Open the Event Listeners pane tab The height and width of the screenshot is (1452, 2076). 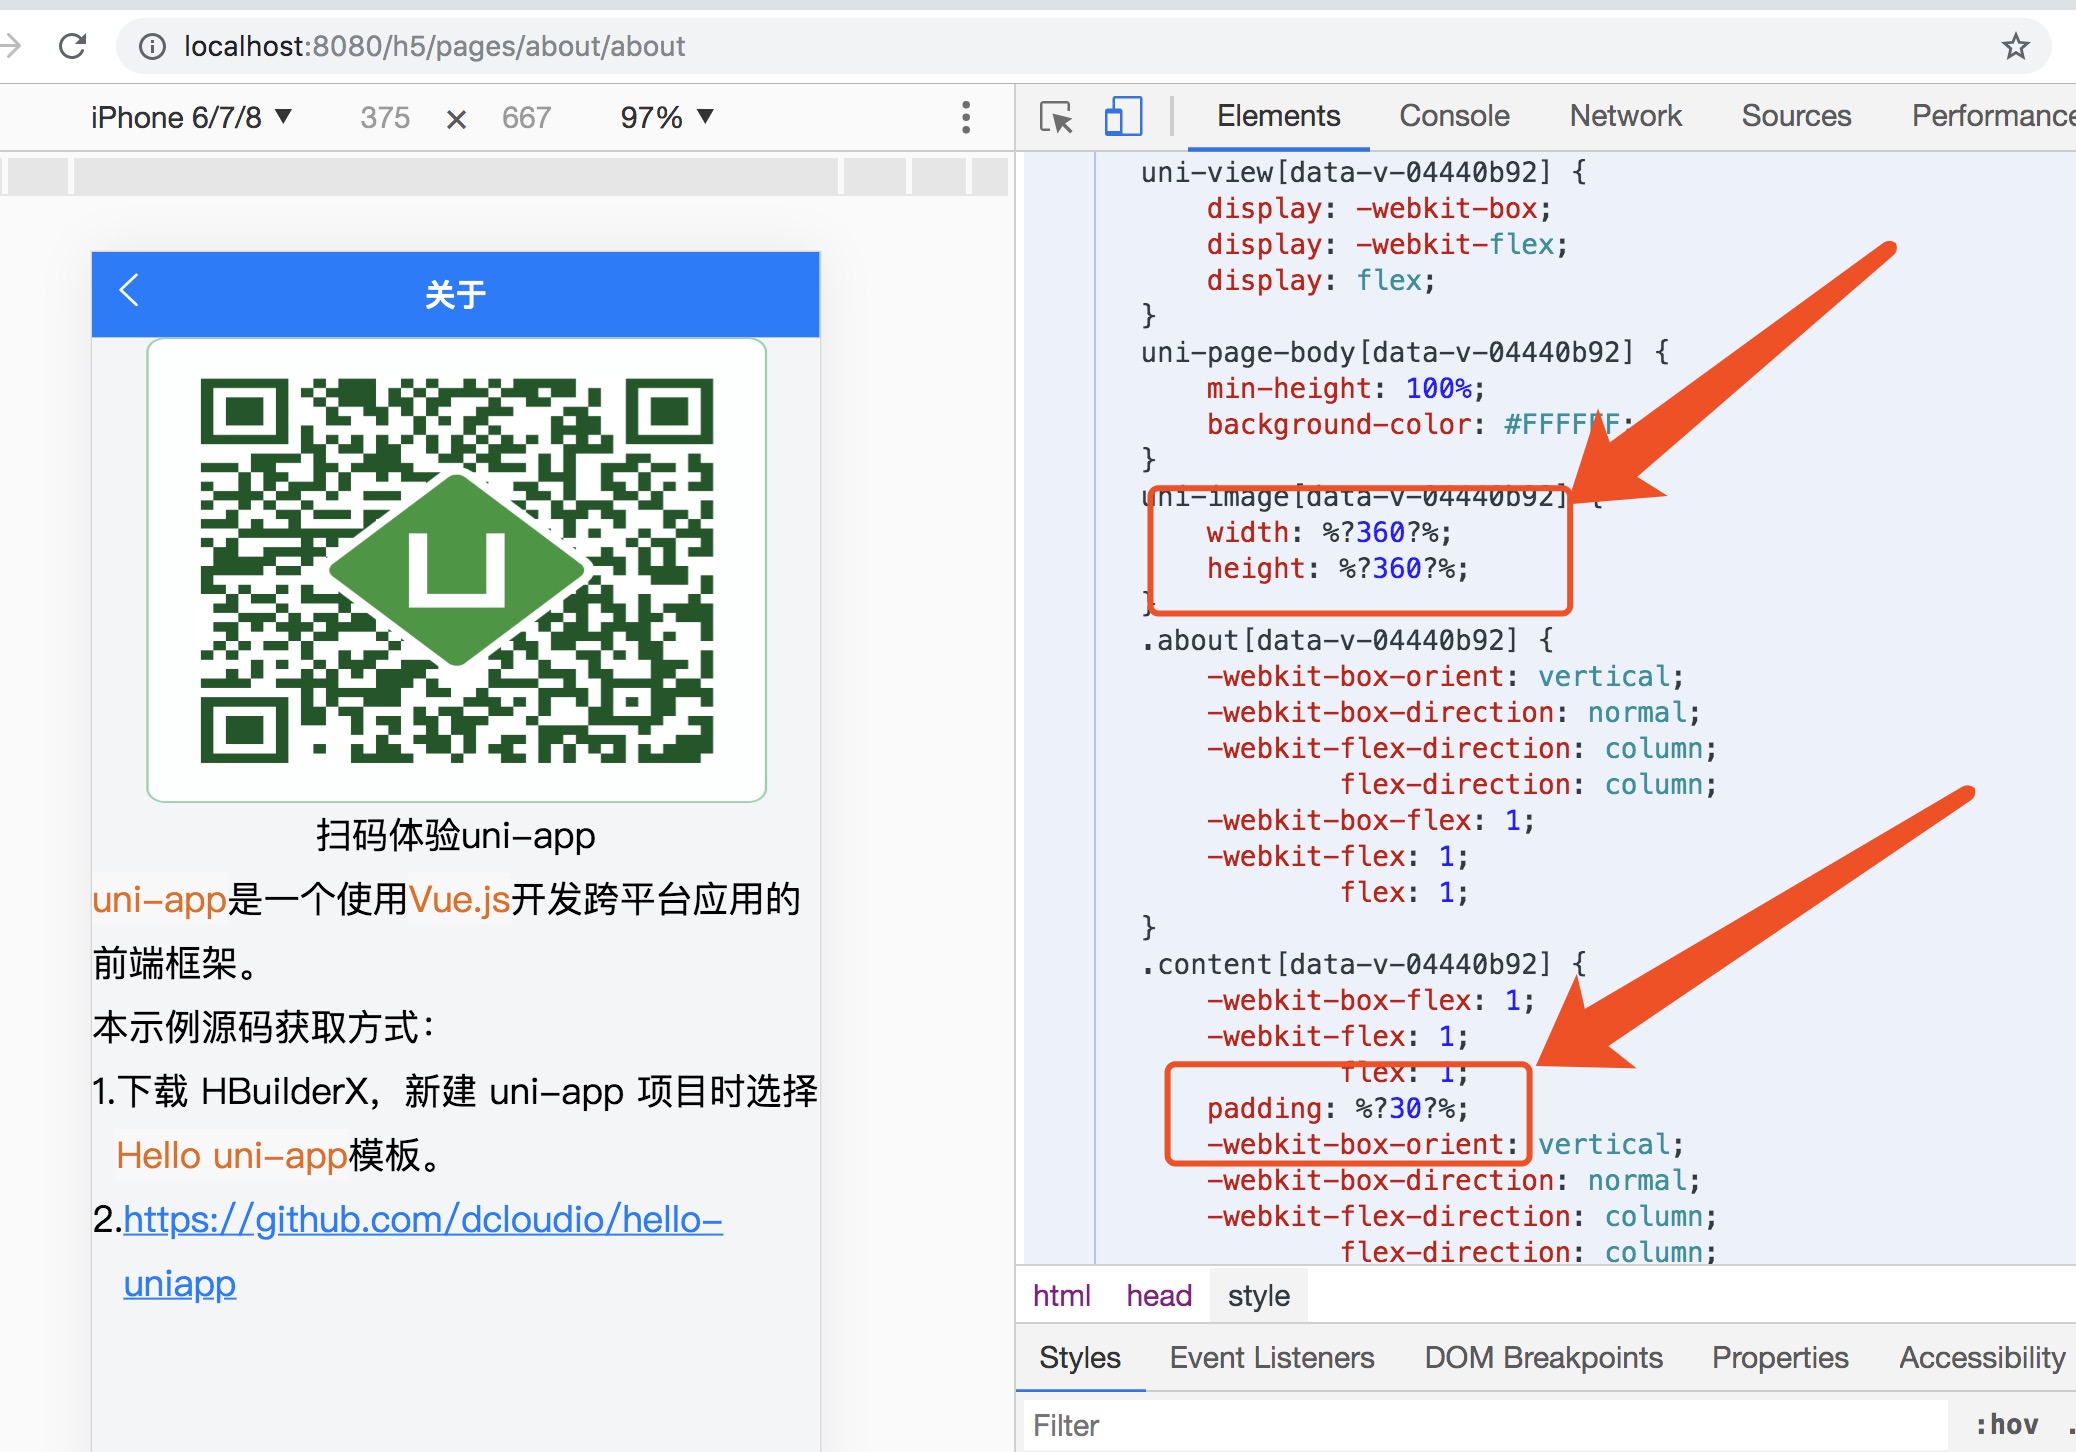tap(1271, 1357)
